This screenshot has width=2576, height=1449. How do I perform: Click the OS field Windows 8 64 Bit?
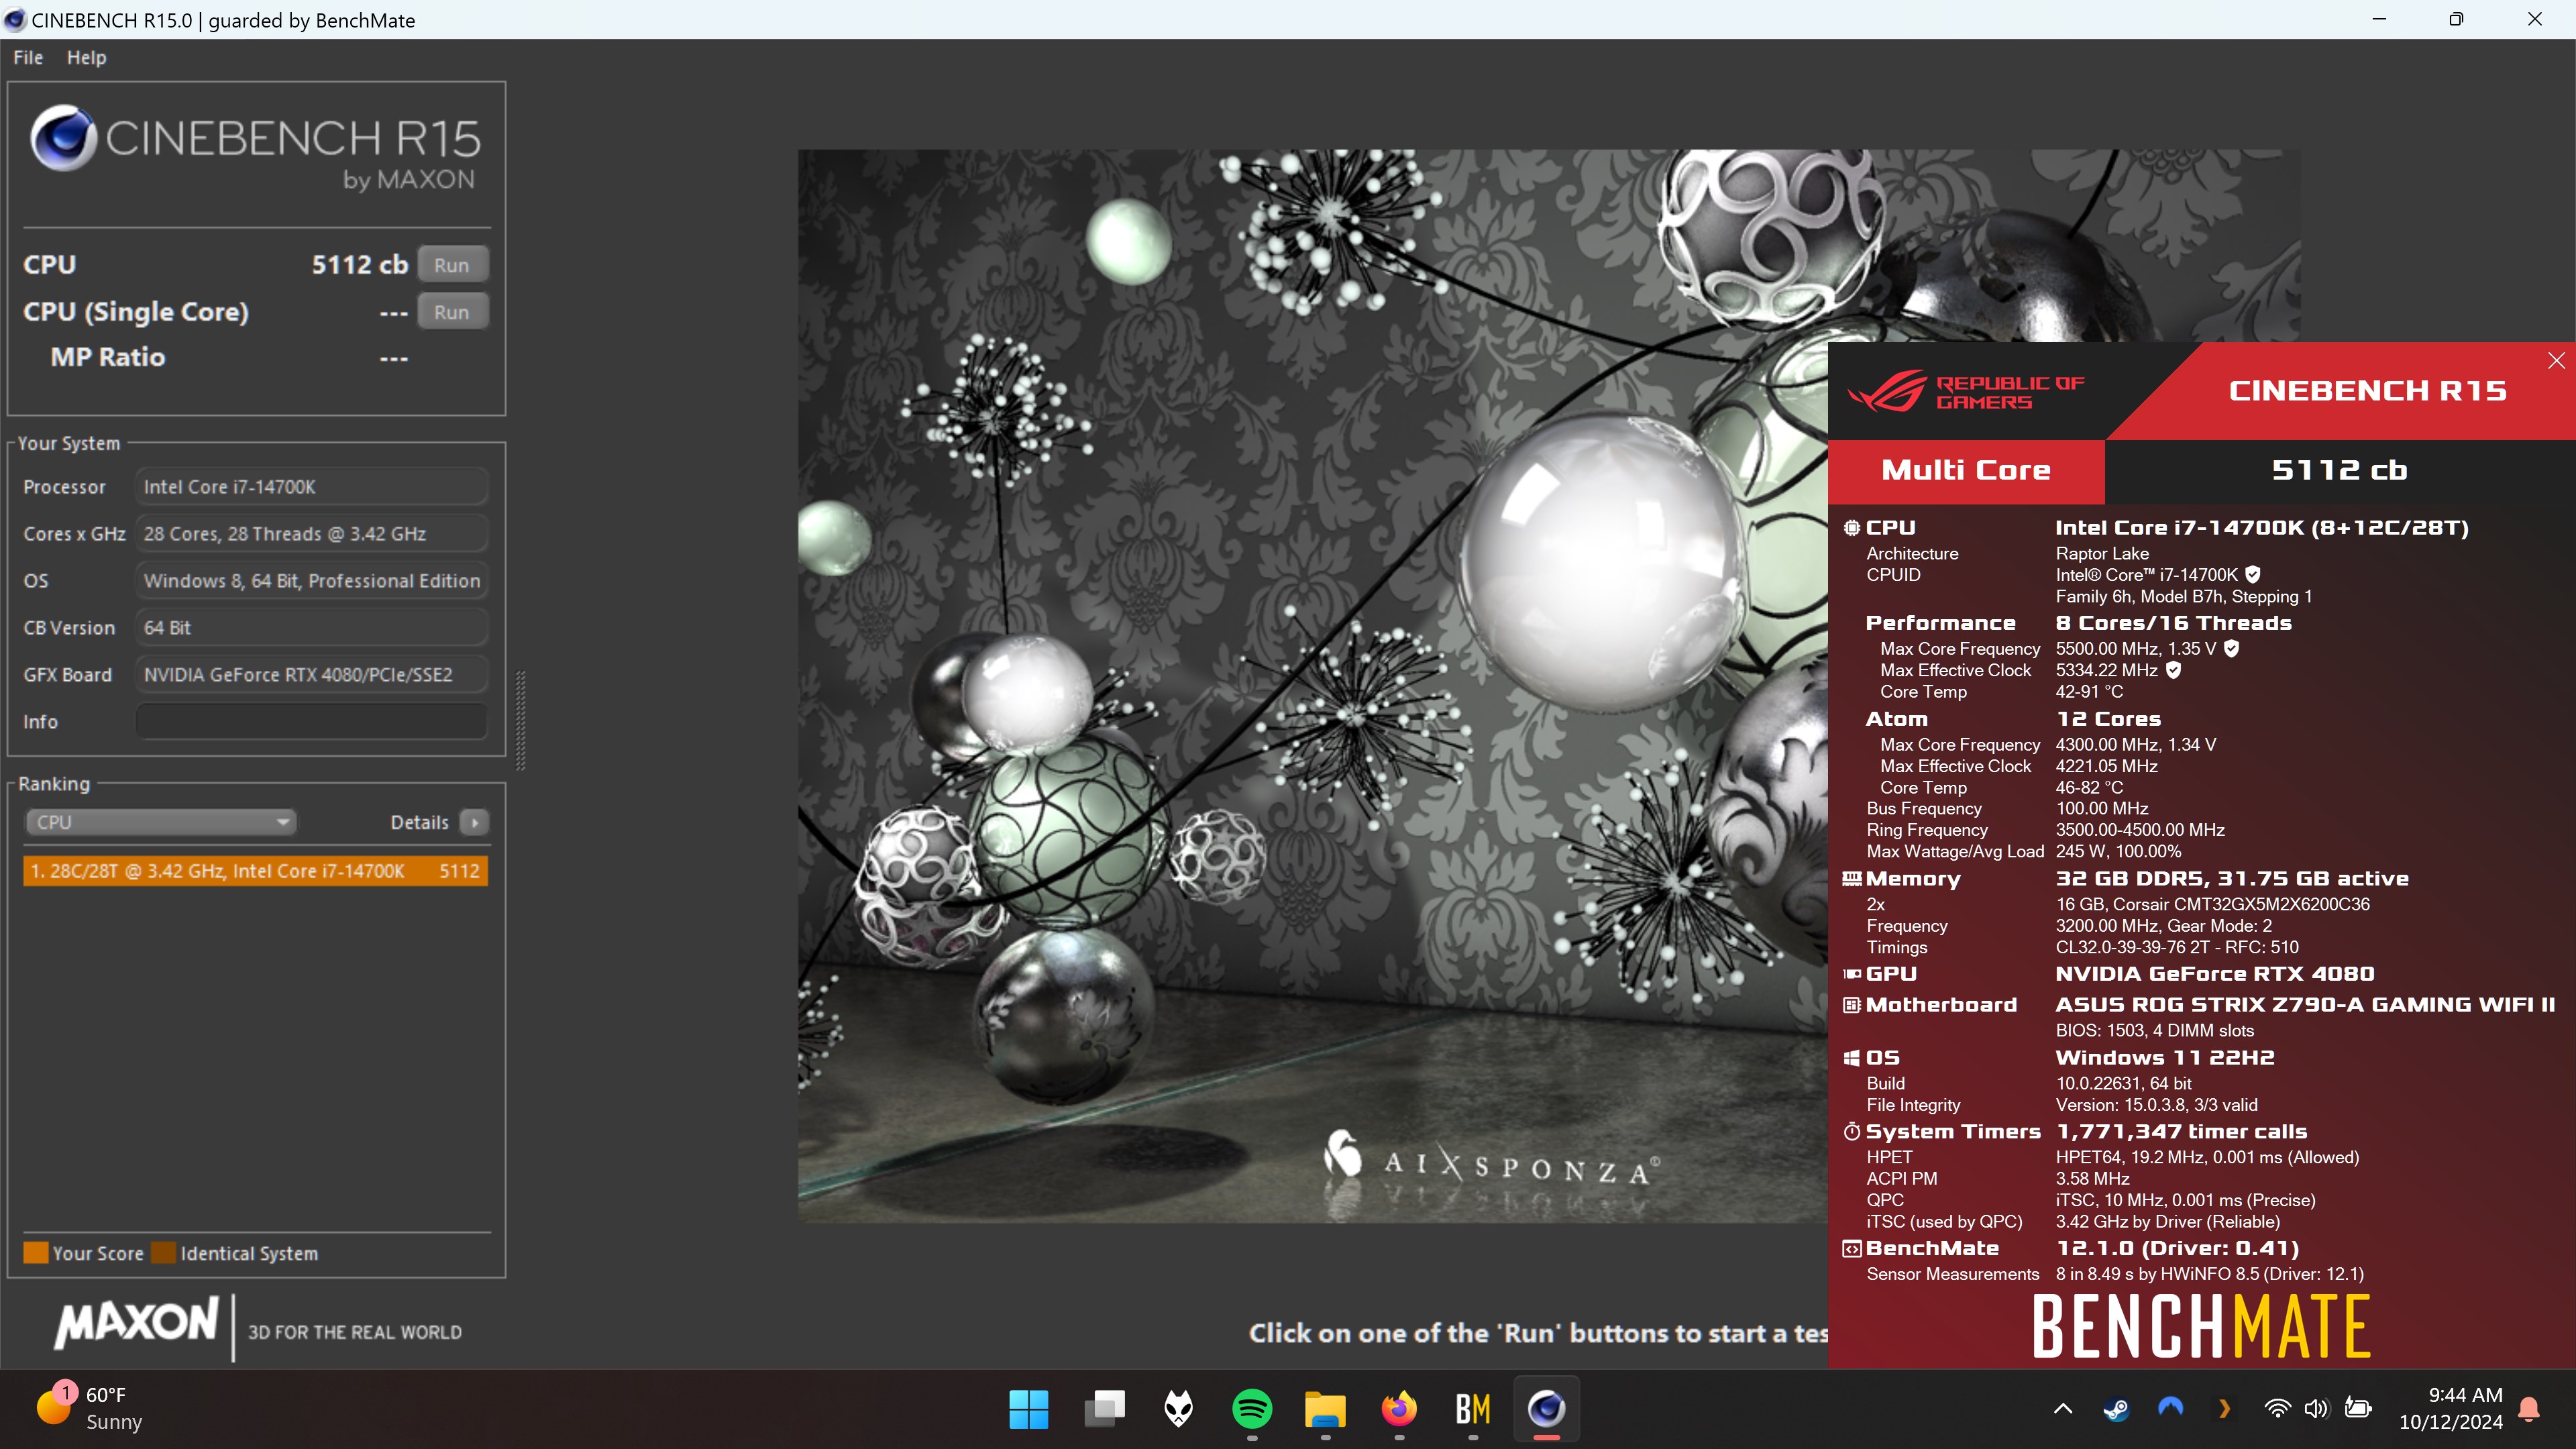[311, 581]
